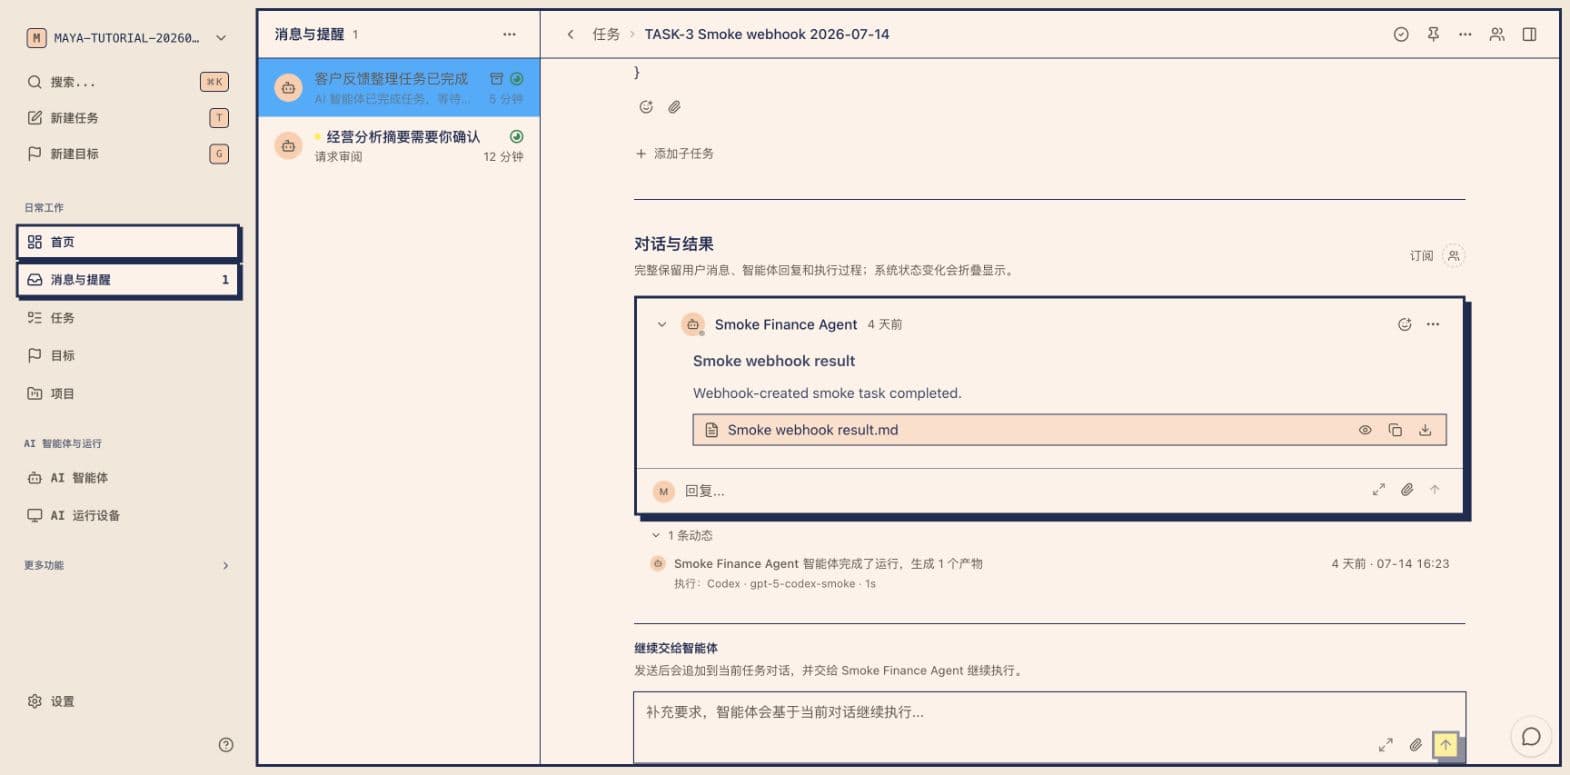The image size is (1570, 775).
Task: Pin TASK-3 using the header pin icon
Action: 1433,34
